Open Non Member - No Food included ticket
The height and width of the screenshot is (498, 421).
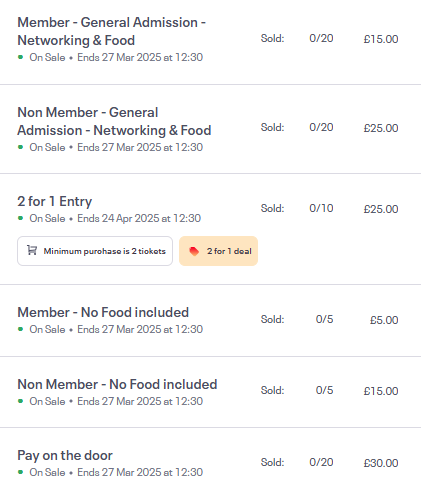point(117,384)
